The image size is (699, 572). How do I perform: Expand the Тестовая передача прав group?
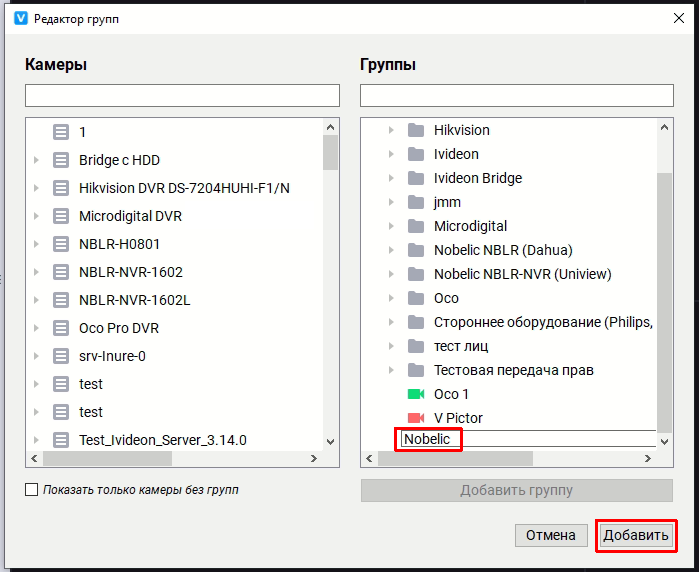pyautogui.click(x=391, y=370)
